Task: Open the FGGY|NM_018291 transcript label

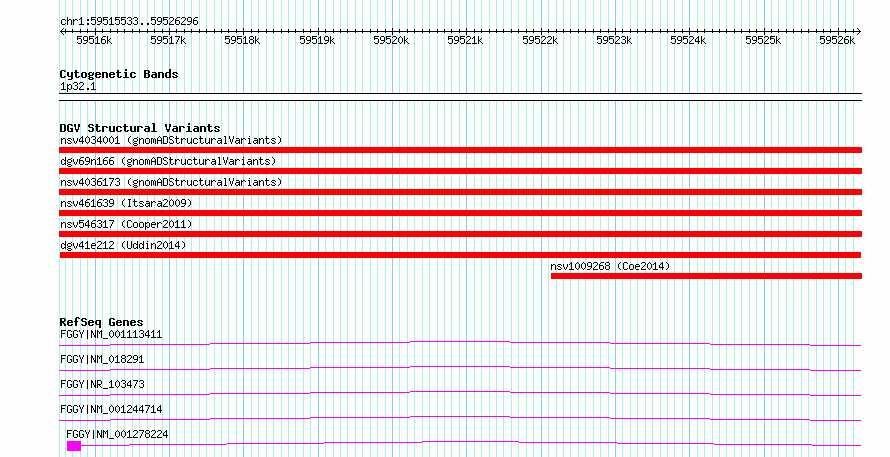Action: coord(102,359)
